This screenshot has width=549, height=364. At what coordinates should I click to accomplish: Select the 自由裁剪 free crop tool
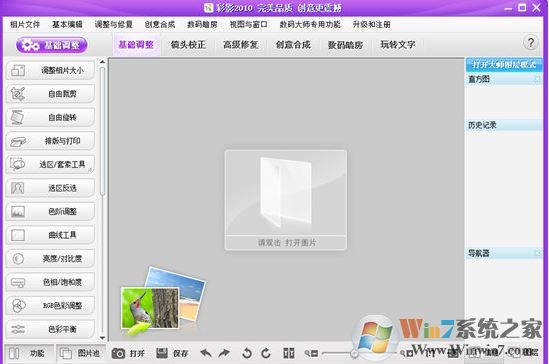pos(50,94)
